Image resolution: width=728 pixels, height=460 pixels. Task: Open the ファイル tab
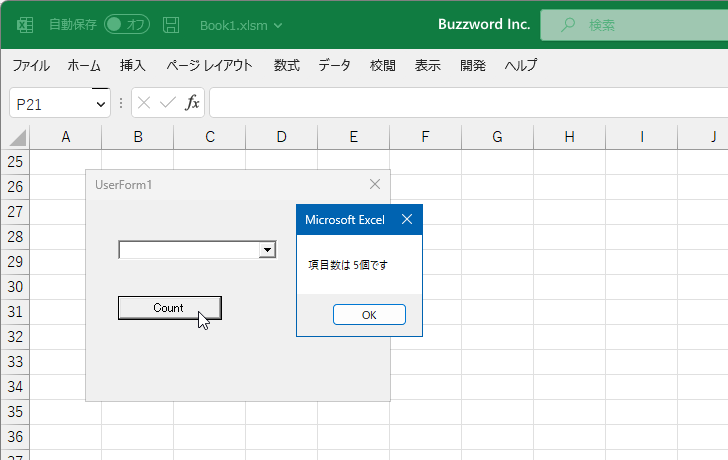coord(31,65)
